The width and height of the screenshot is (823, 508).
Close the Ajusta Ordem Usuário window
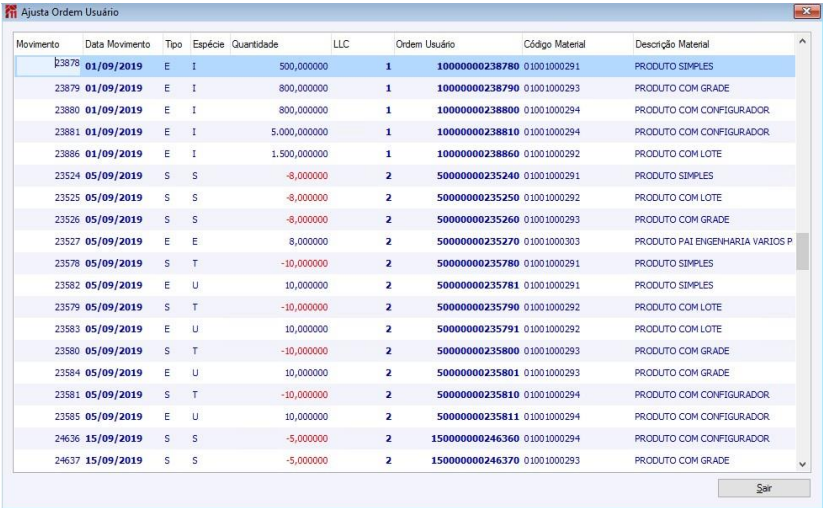pos(806,11)
